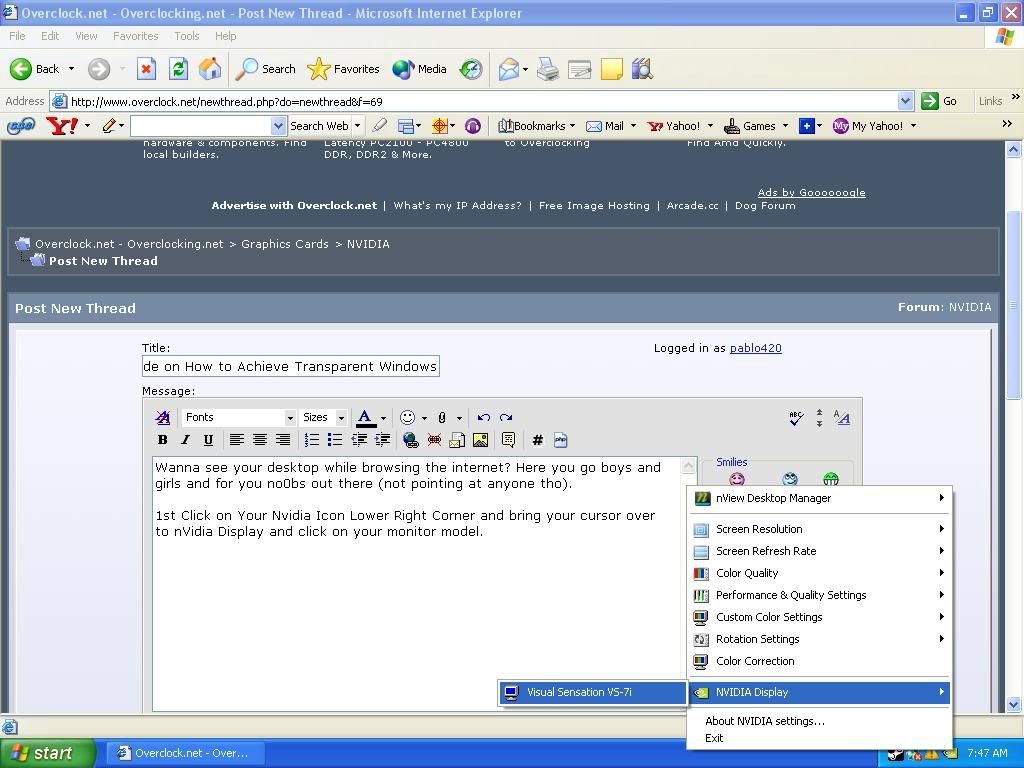
Task: Insert an image into the message
Action: click(480, 440)
